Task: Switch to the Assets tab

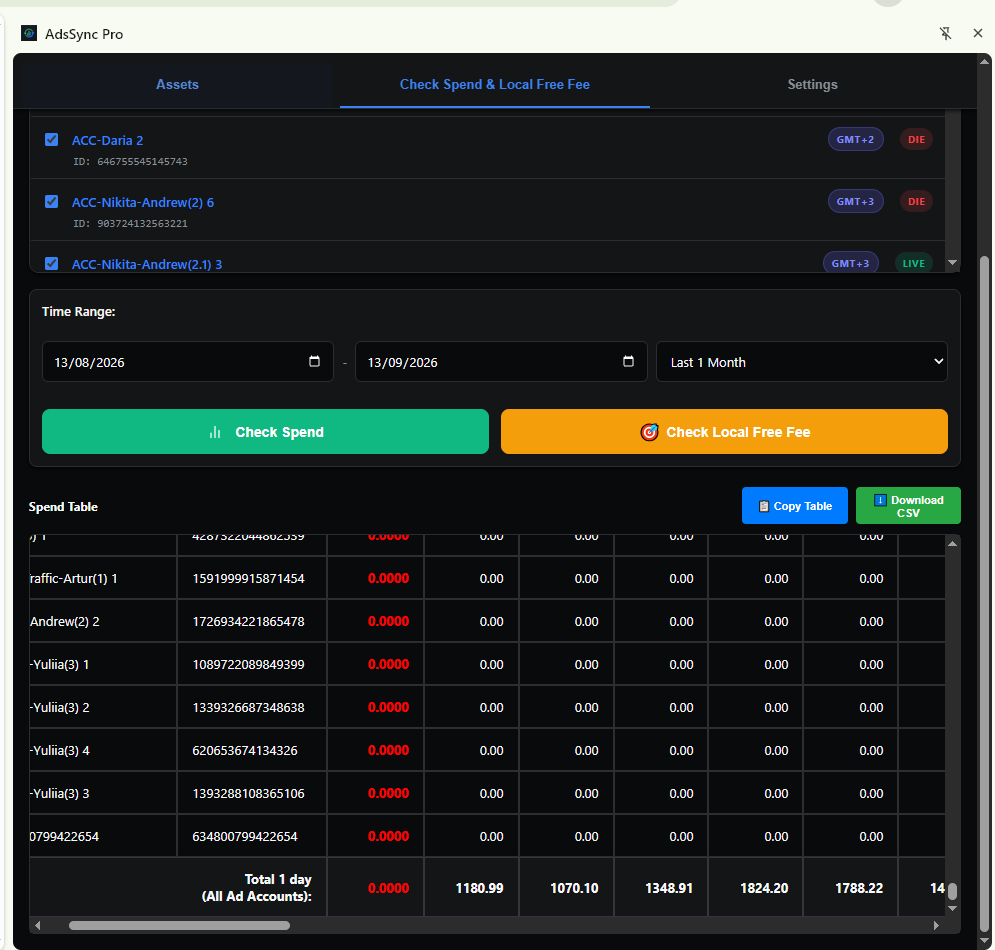Action: point(177,84)
